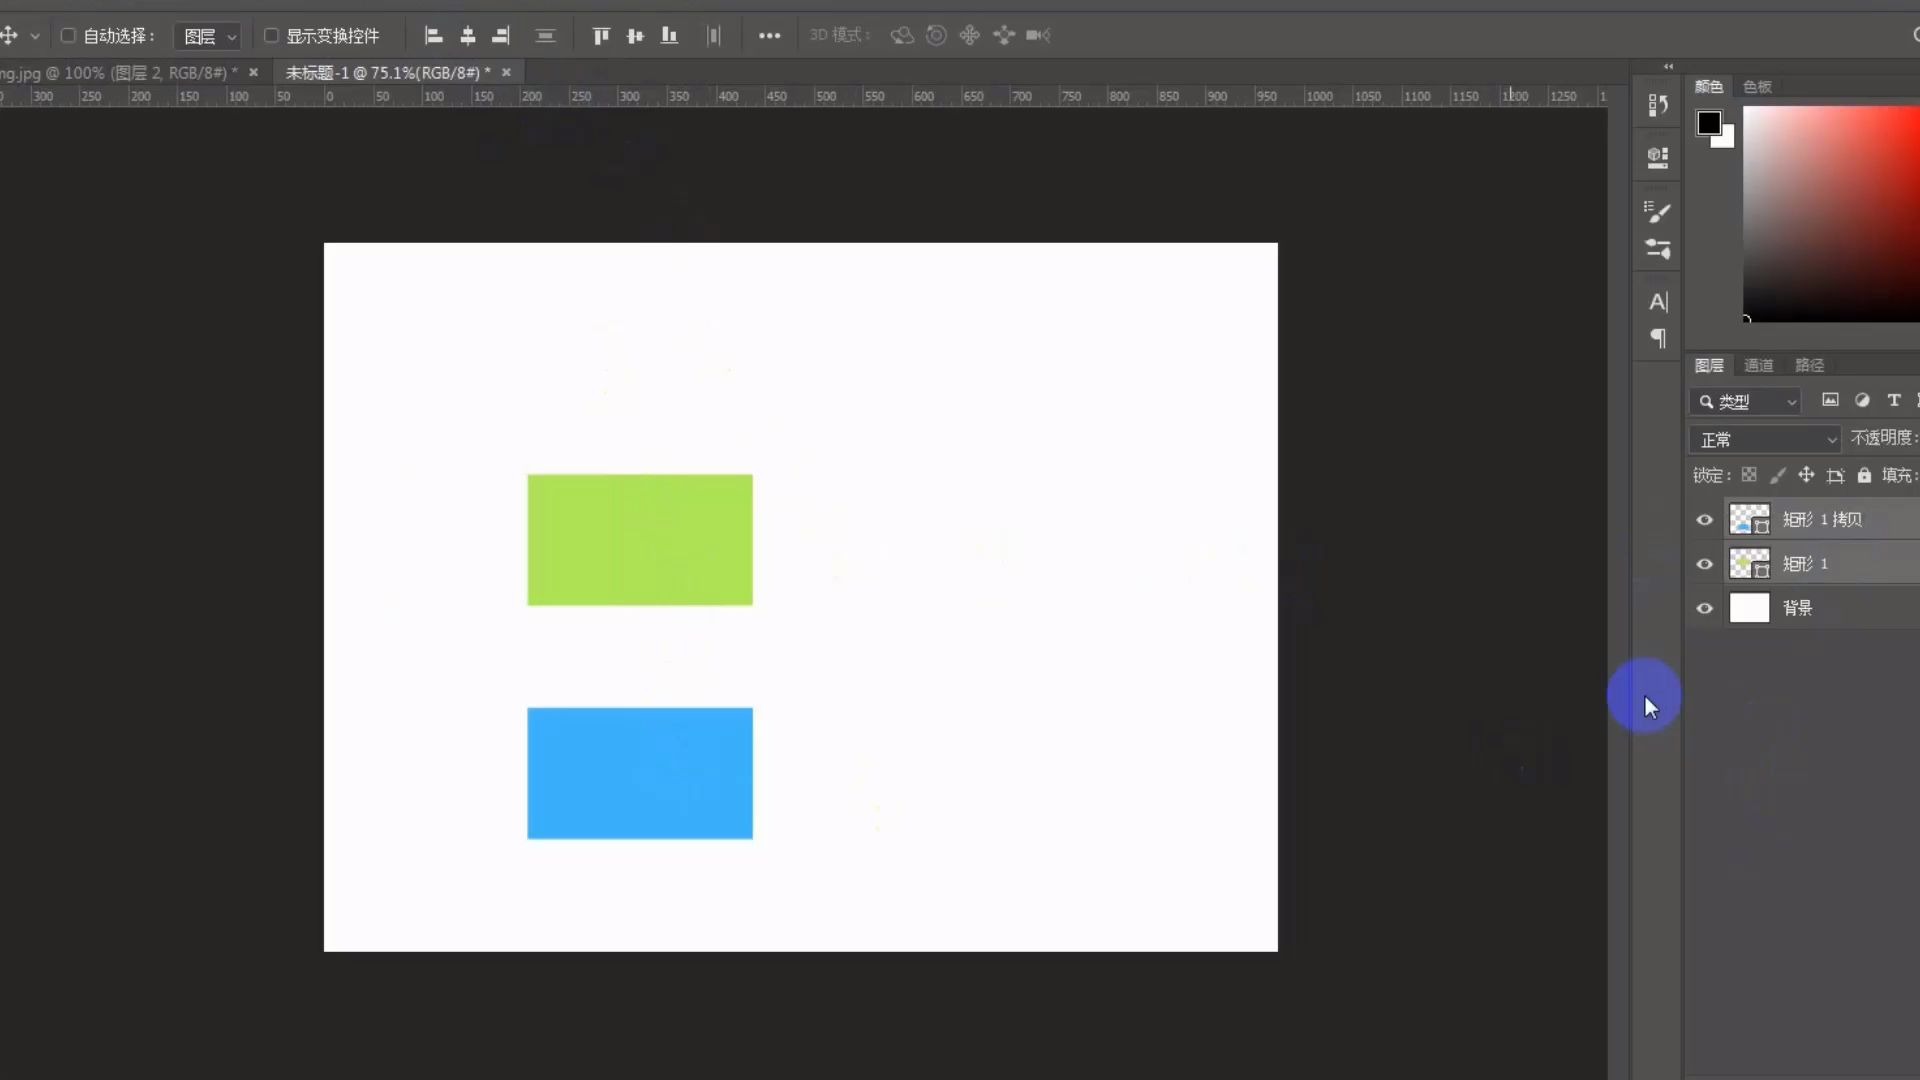The height and width of the screenshot is (1080, 1920).
Task: Switch to the 通道 tab
Action: pos(1759,365)
